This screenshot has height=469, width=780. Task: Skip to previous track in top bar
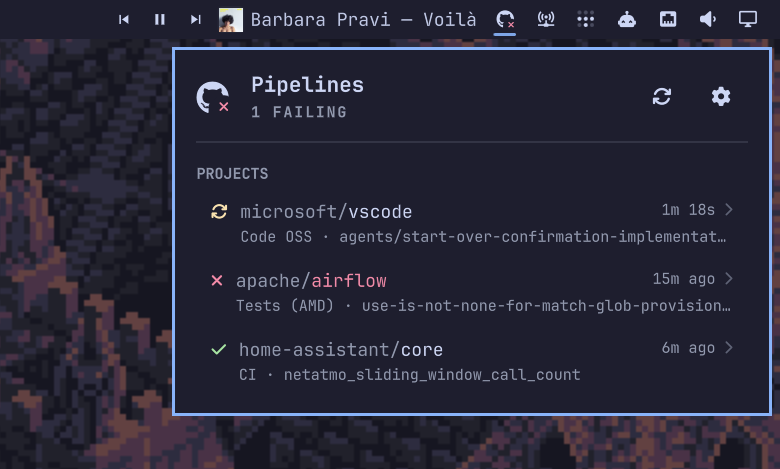(x=124, y=19)
